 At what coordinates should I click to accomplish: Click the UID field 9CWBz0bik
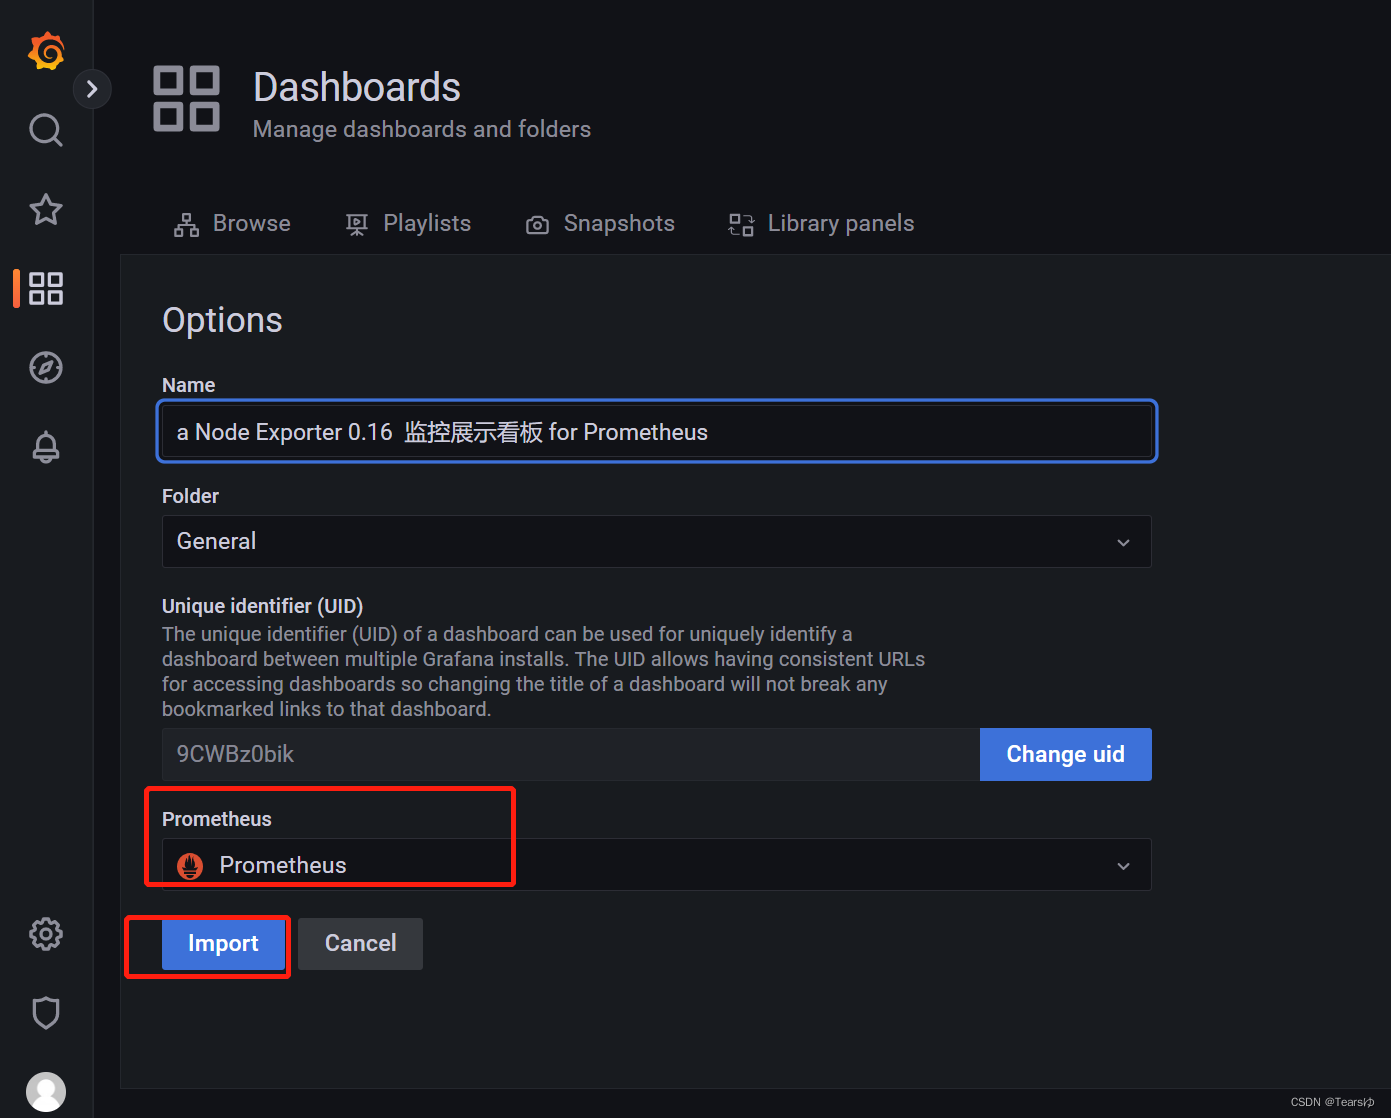pyautogui.click(x=571, y=754)
